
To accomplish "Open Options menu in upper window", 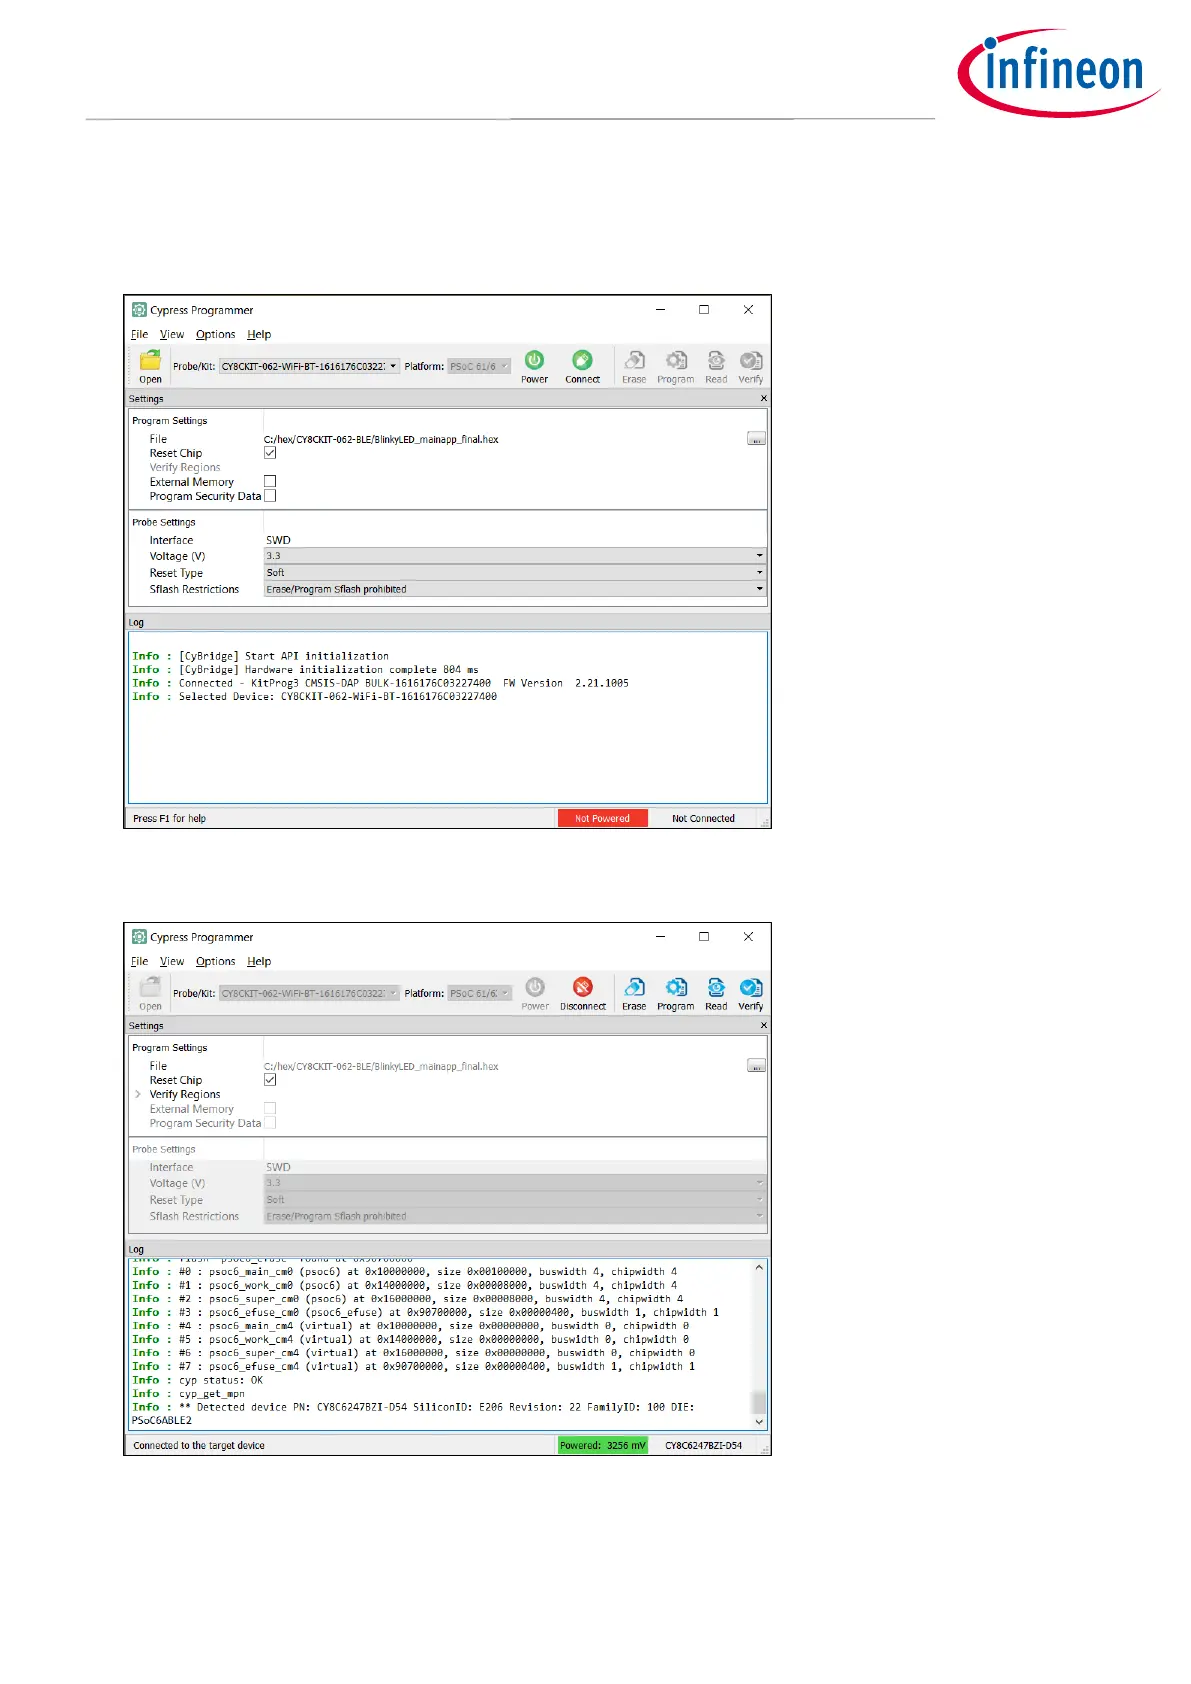I will [216, 334].
